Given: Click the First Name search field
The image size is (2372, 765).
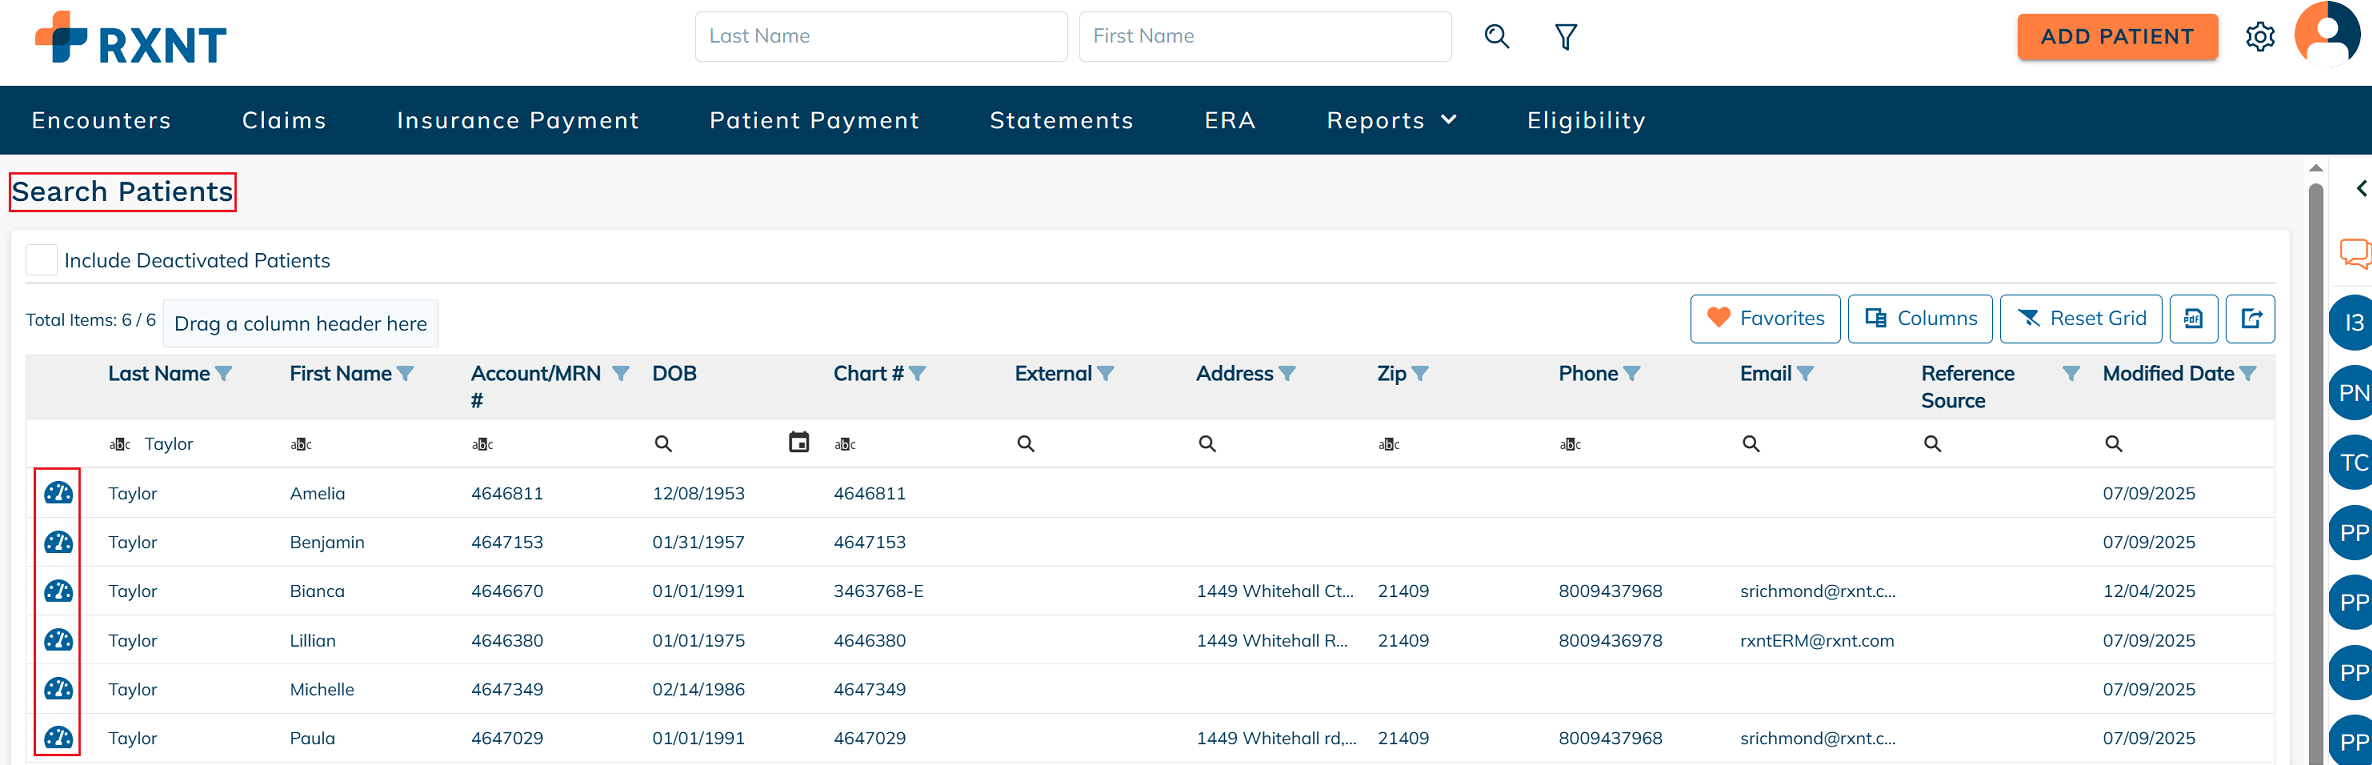Looking at the screenshot, I should [x=1264, y=37].
